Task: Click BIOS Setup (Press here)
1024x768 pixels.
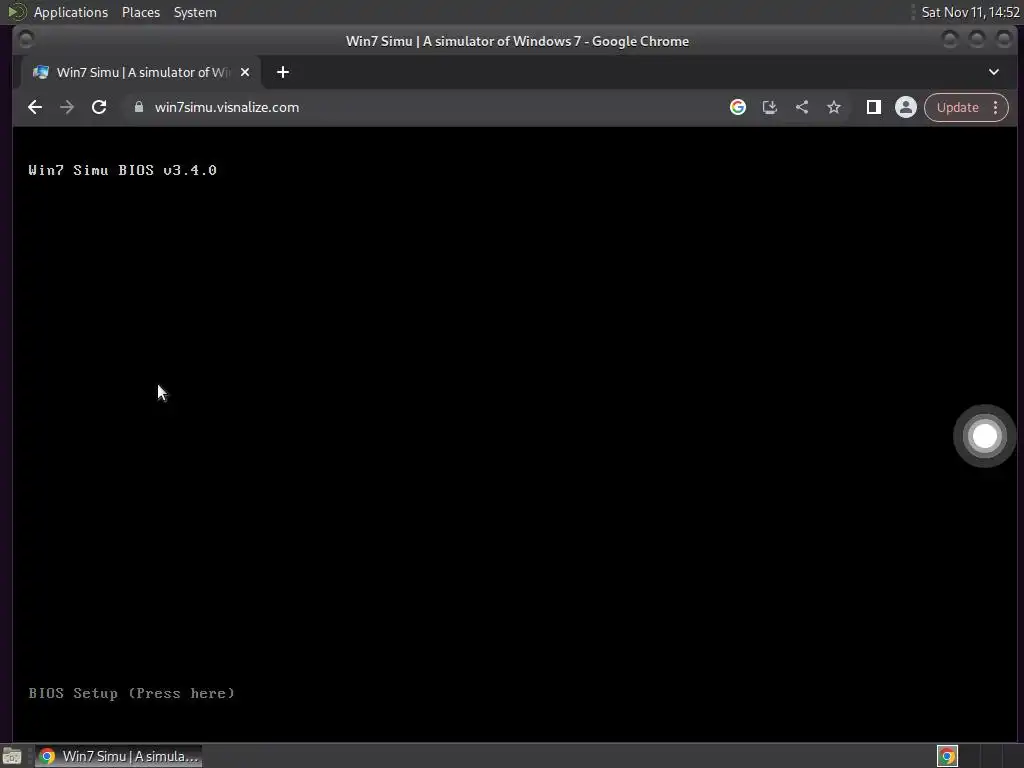Action: (131, 694)
